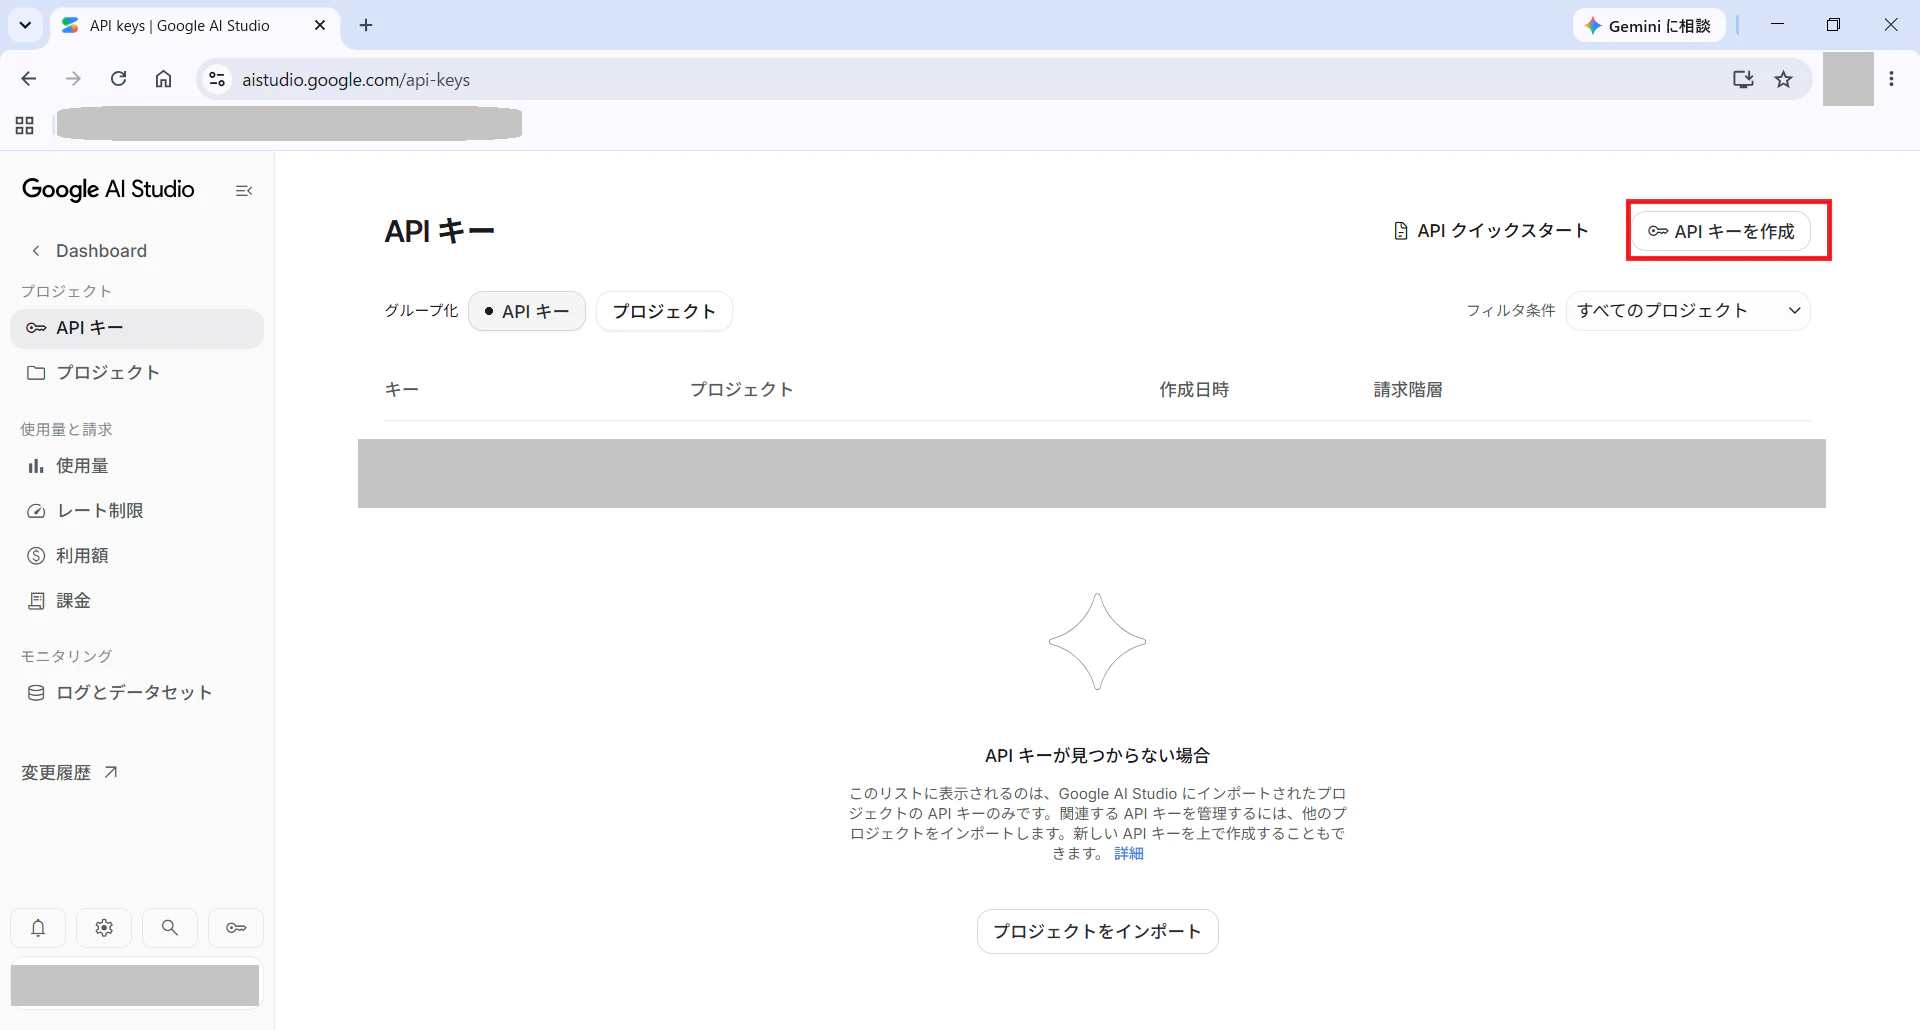Open ログとデータセット page
1920x1030 pixels.
pyautogui.click(x=137, y=693)
